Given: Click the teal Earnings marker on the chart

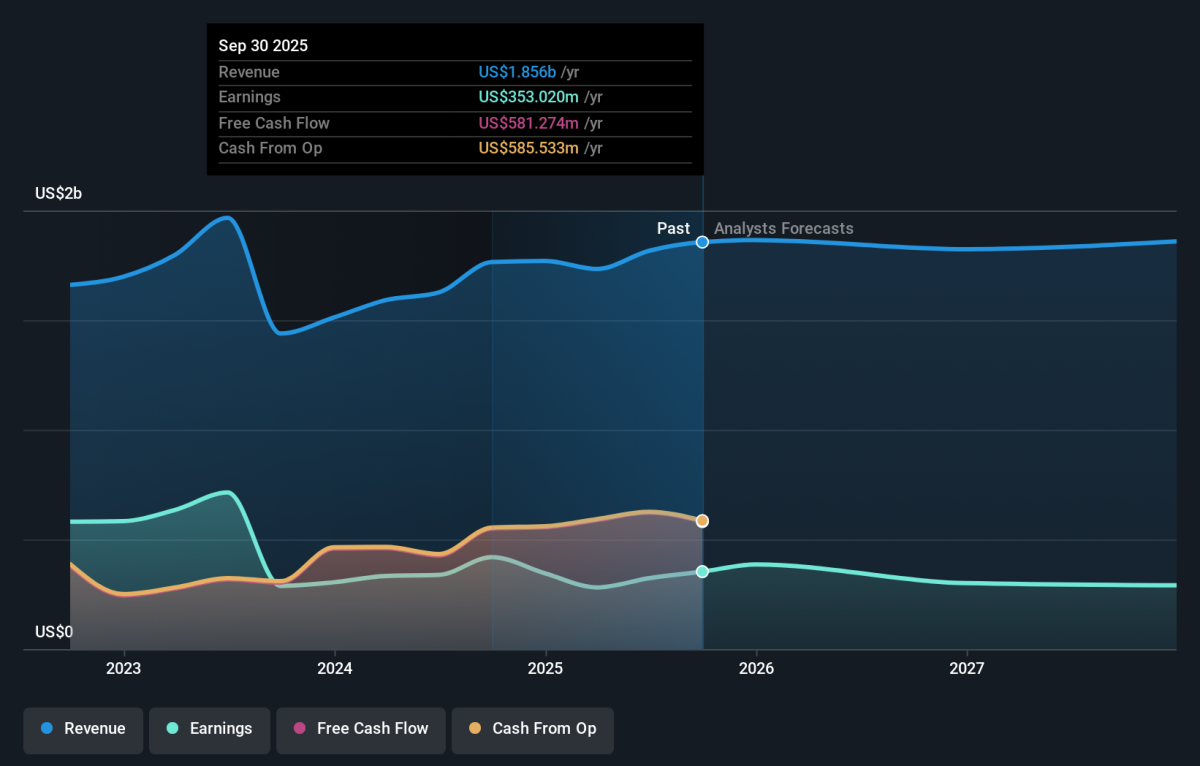Looking at the screenshot, I should point(702,571).
